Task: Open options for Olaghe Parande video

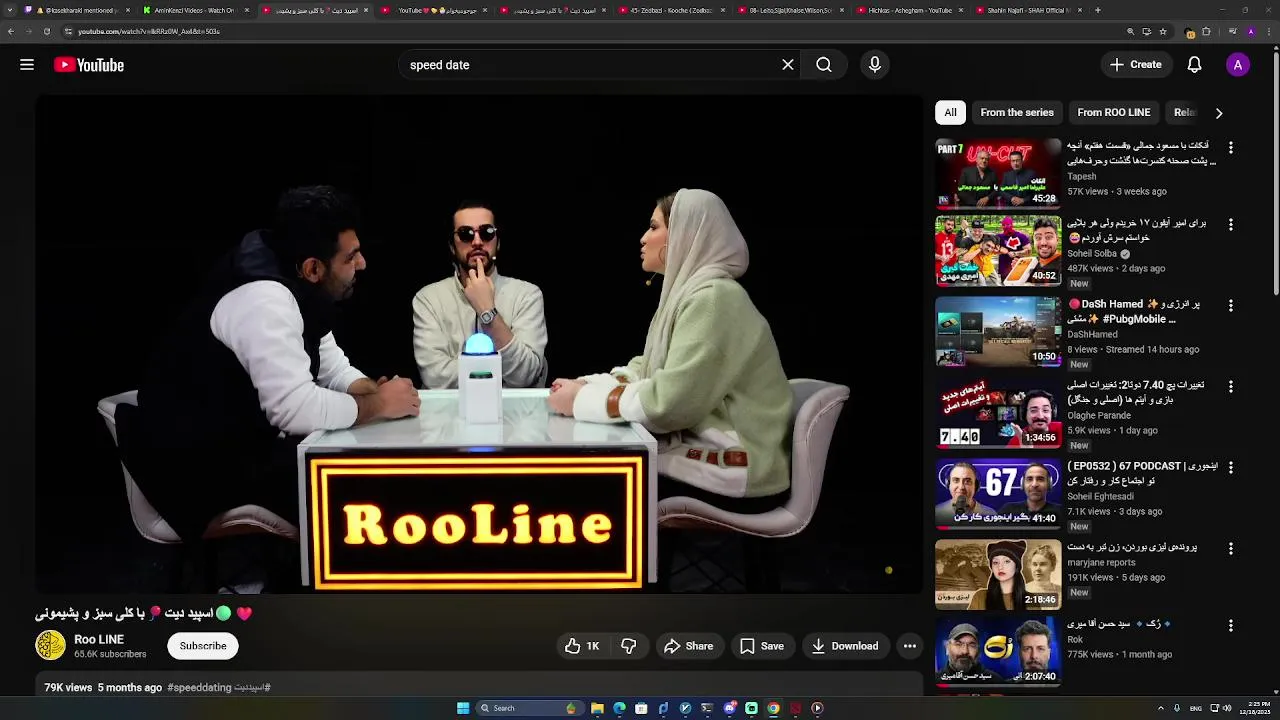Action: (1231, 386)
